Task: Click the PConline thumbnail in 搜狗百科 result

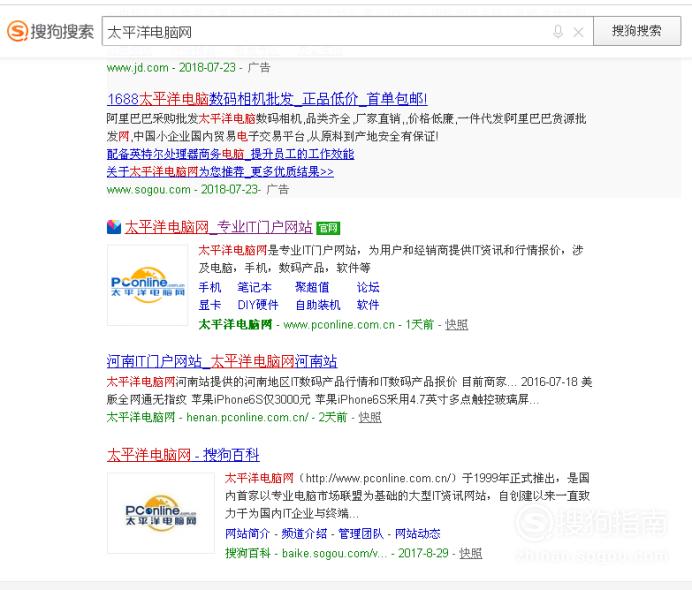Action: pyautogui.click(x=161, y=513)
